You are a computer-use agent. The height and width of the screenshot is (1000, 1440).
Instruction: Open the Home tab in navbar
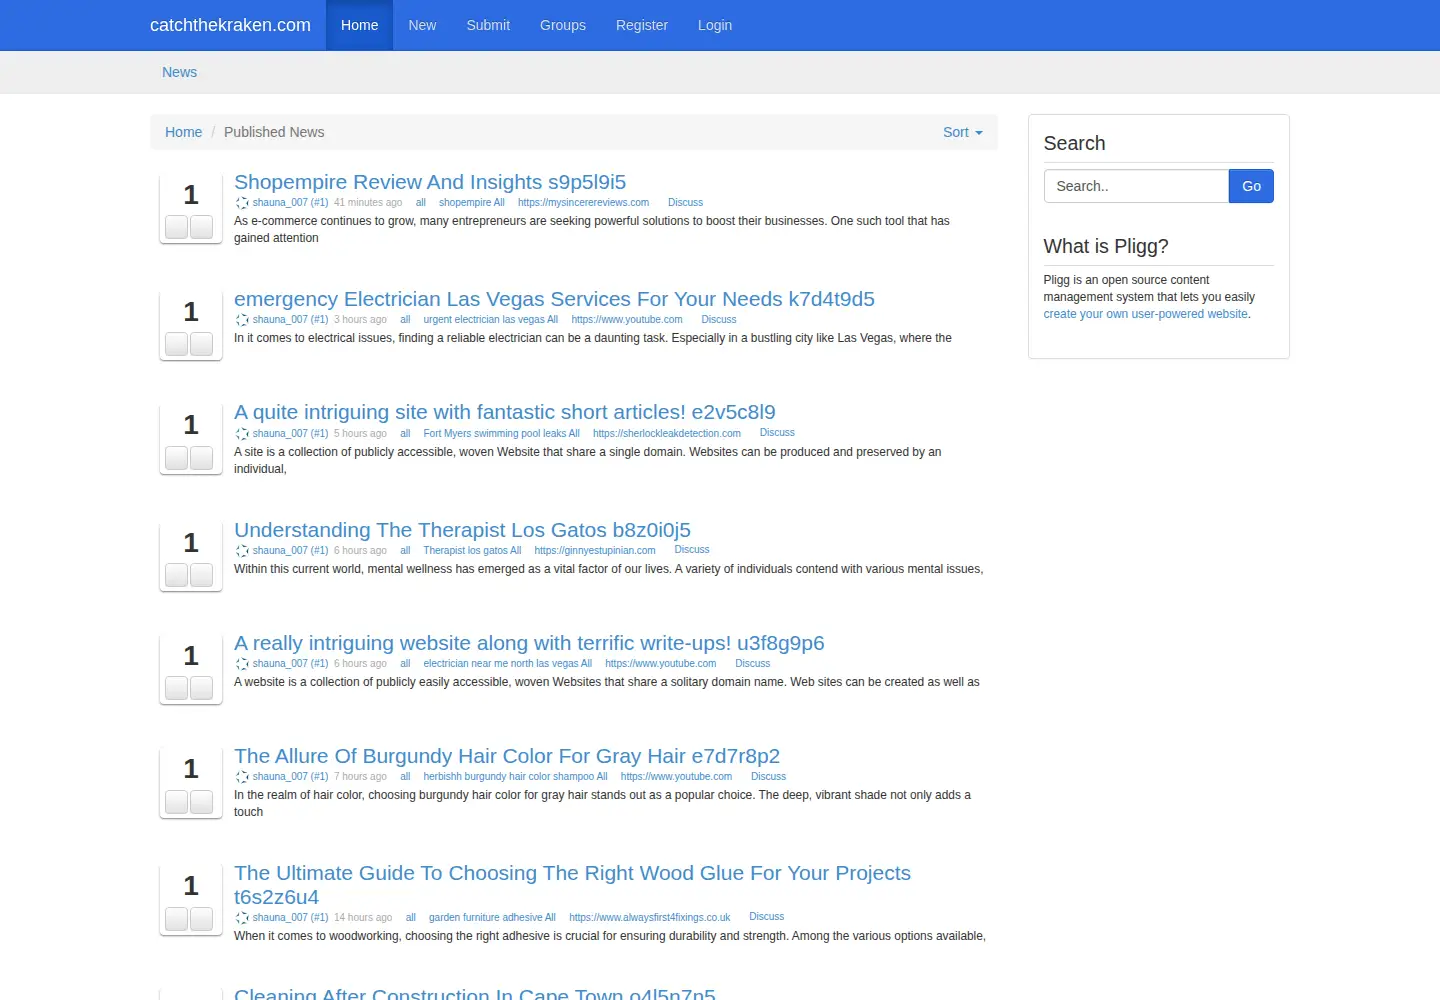(359, 25)
